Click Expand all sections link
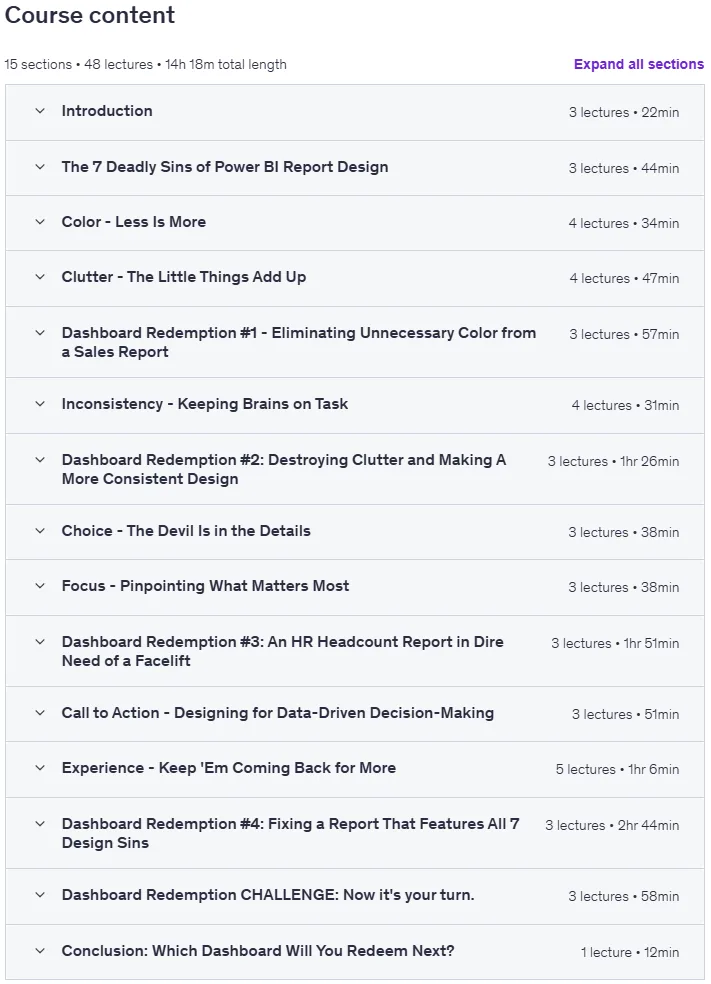Image resolution: width=711 pixels, height=984 pixels. pos(639,64)
